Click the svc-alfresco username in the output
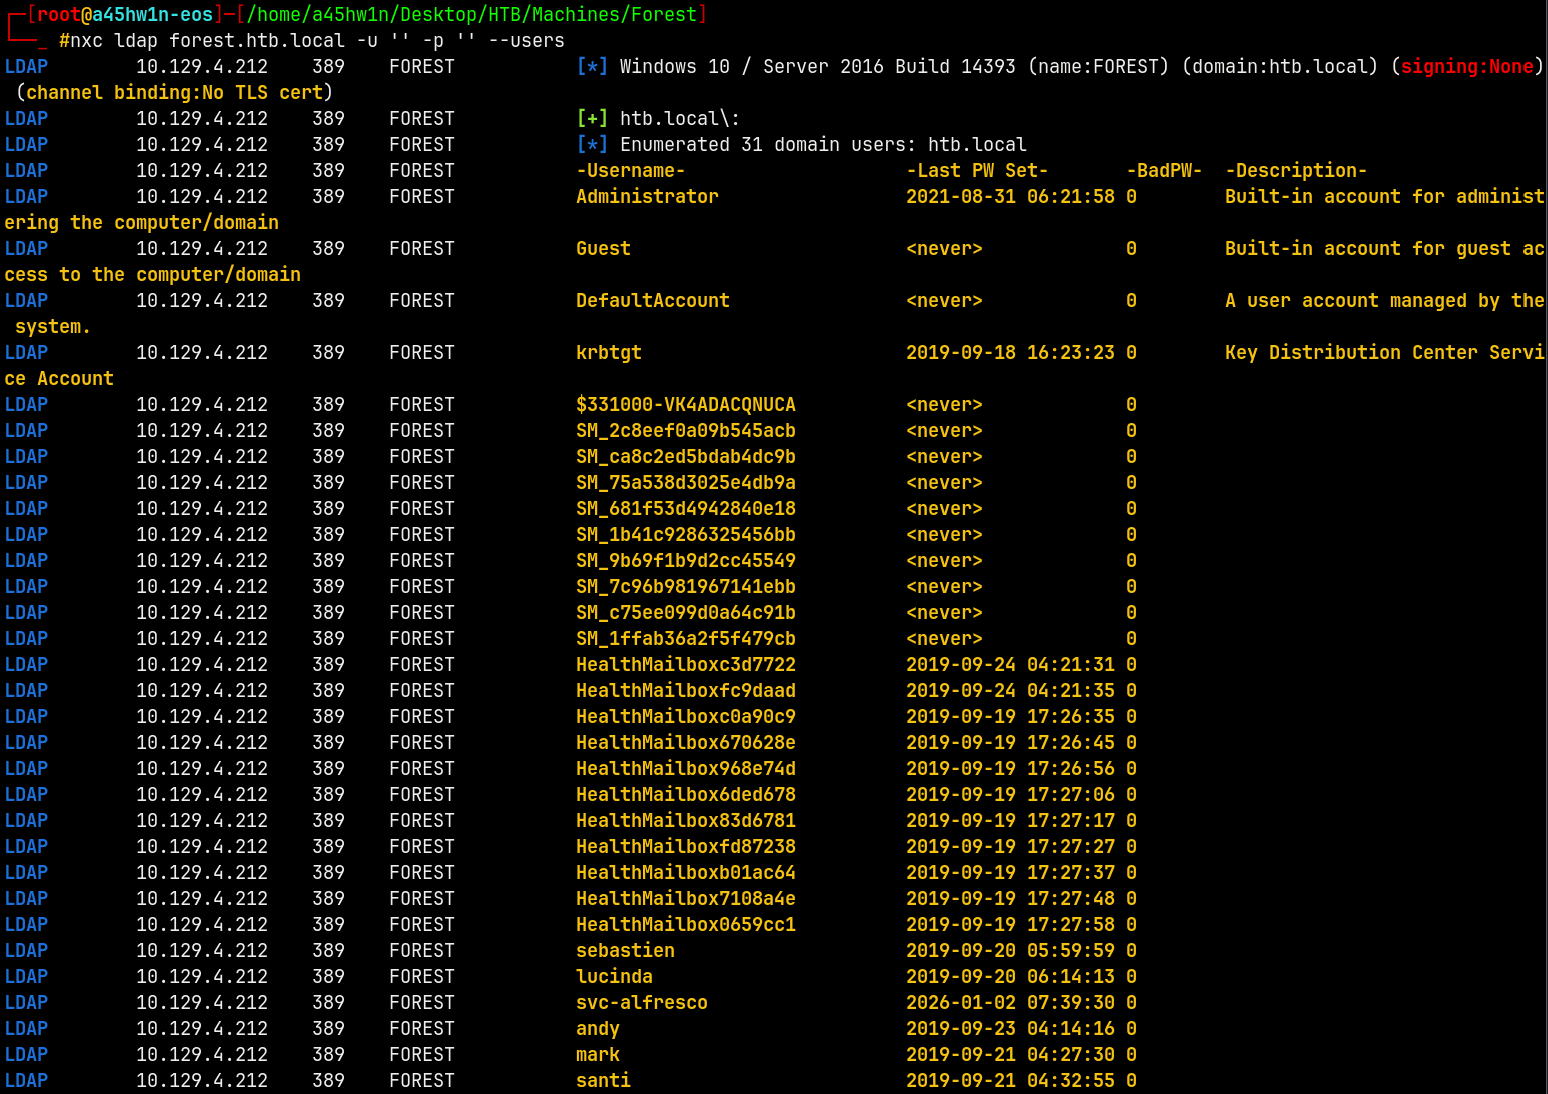This screenshot has width=1548, height=1094. tap(641, 1002)
